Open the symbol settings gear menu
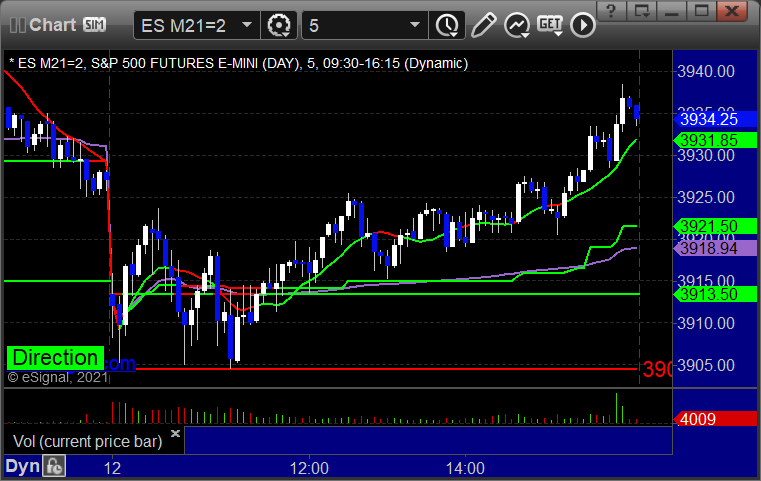 [x=279, y=25]
